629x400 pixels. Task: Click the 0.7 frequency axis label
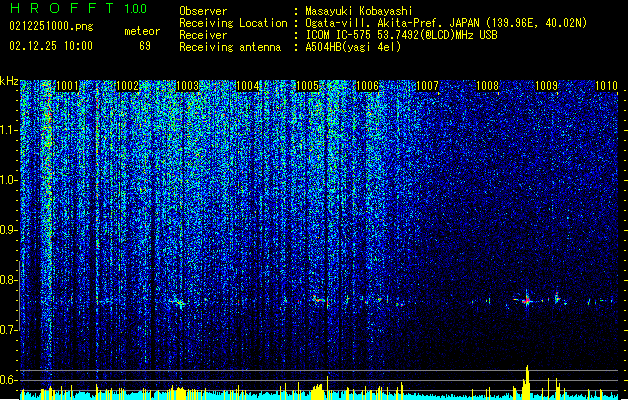pos(9,330)
